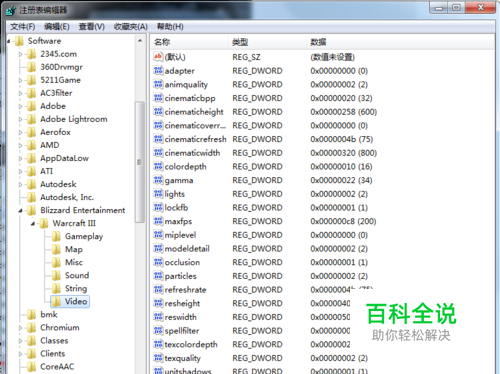500x374 pixels.
Task: Select the particles value
Action: coord(180,276)
